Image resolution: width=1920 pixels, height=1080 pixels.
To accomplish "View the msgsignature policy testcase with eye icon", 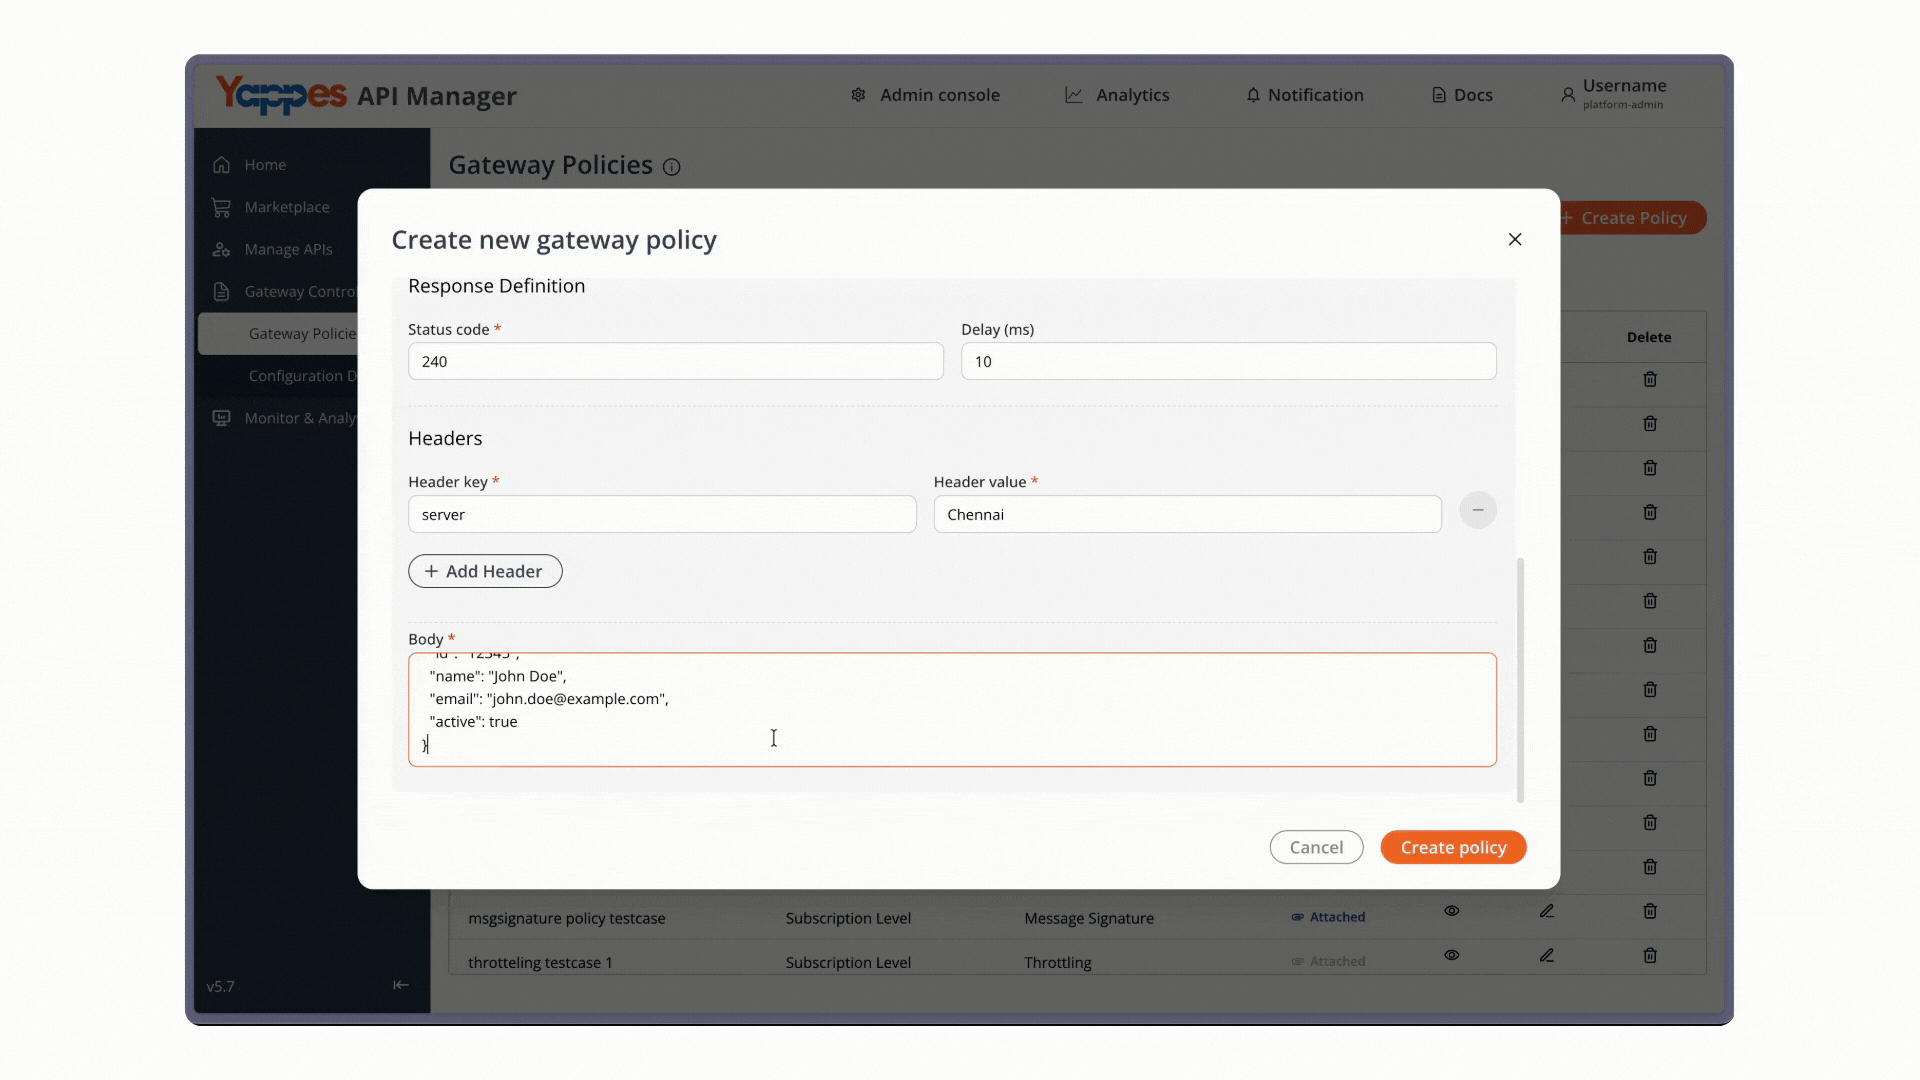I will 1451,911.
